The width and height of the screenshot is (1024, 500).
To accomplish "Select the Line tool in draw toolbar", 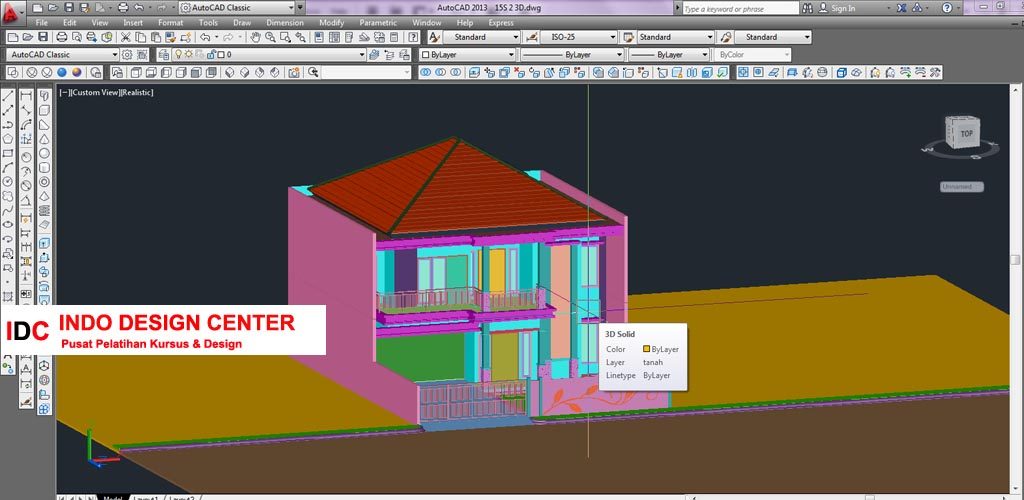I will tap(8, 96).
